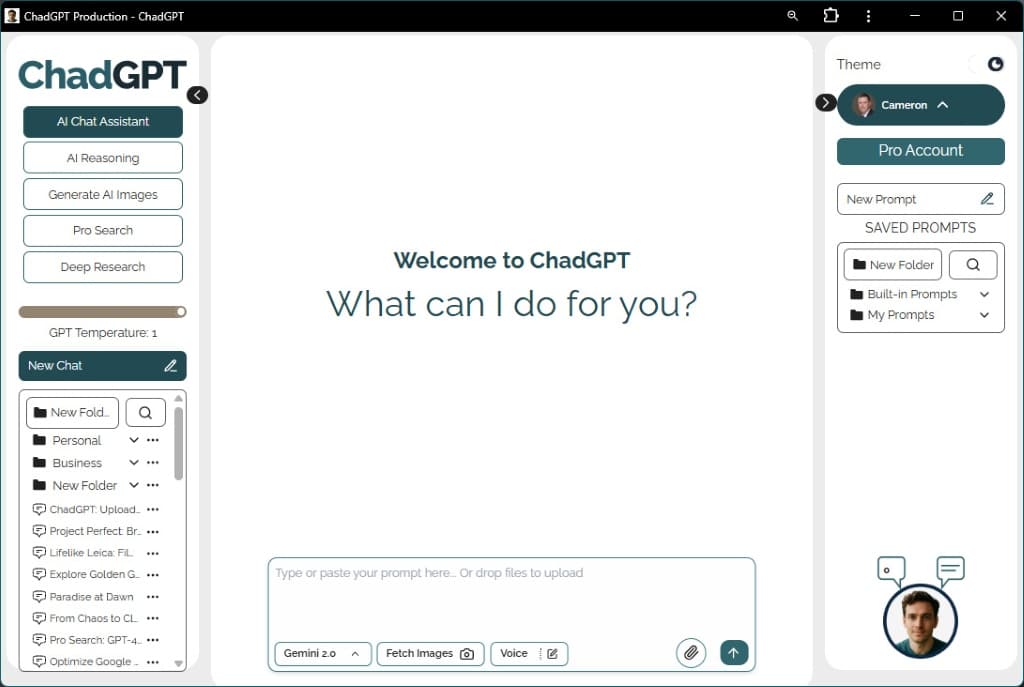Click the ChadGPT logo
Screen dimensions: 1024x687
103,75
